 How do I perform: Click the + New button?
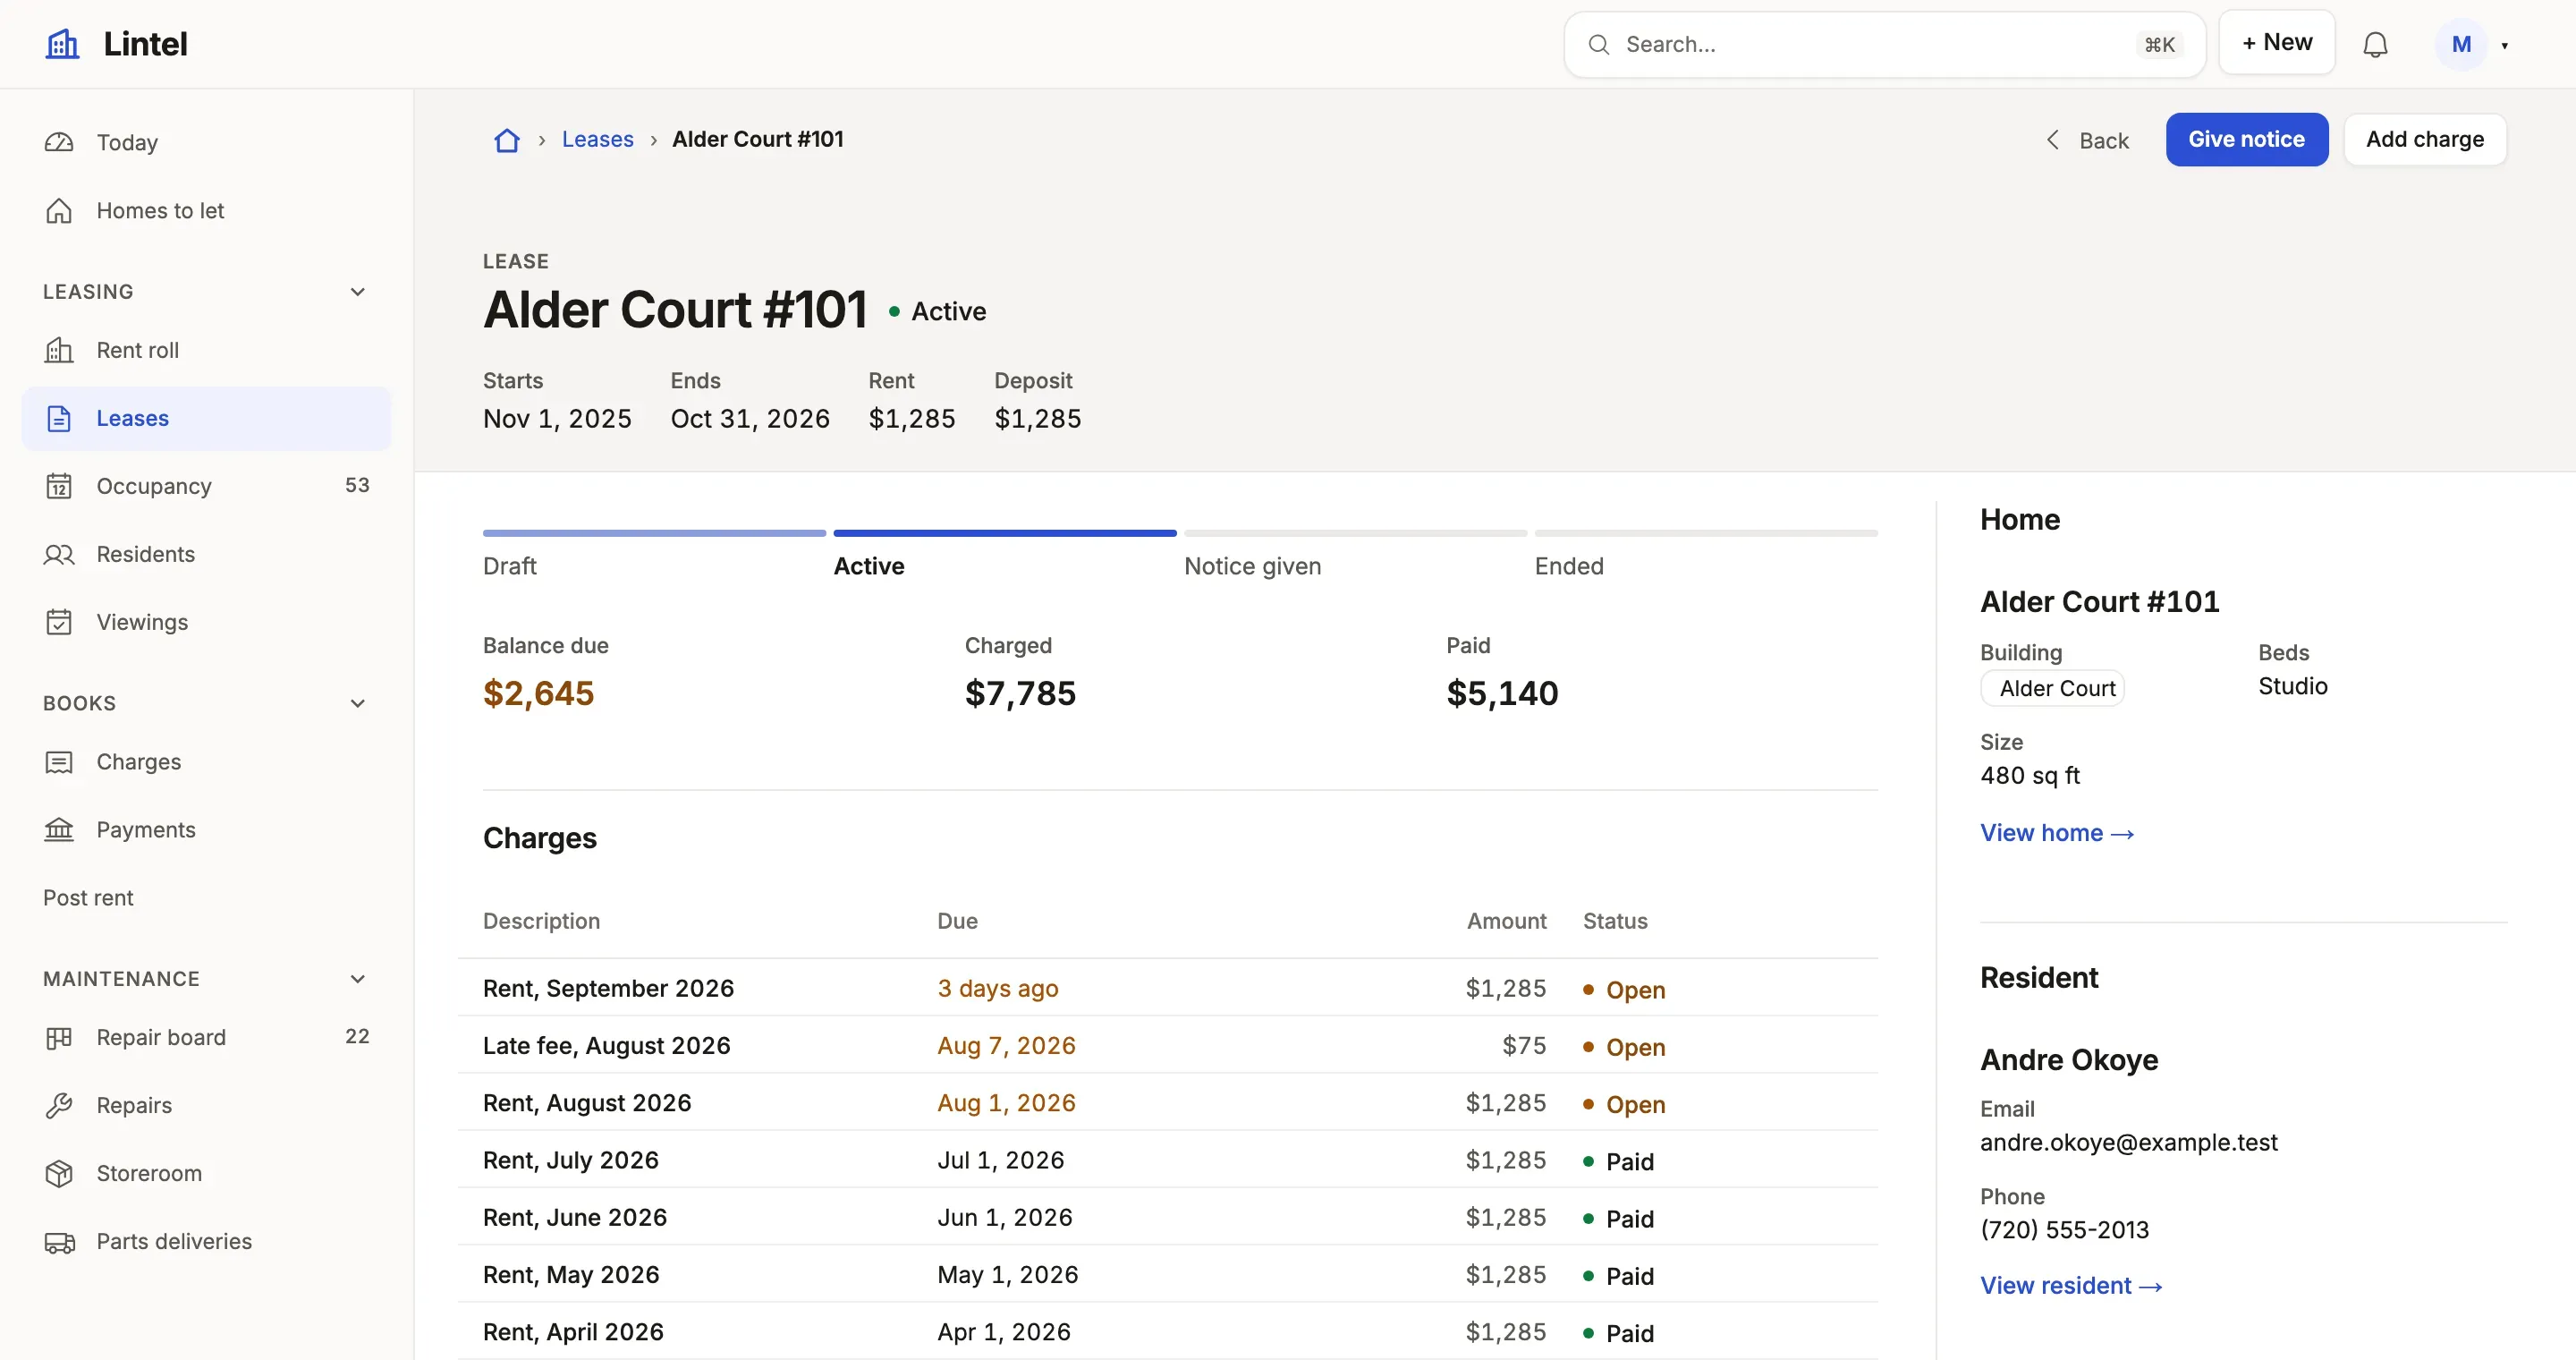(2276, 42)
